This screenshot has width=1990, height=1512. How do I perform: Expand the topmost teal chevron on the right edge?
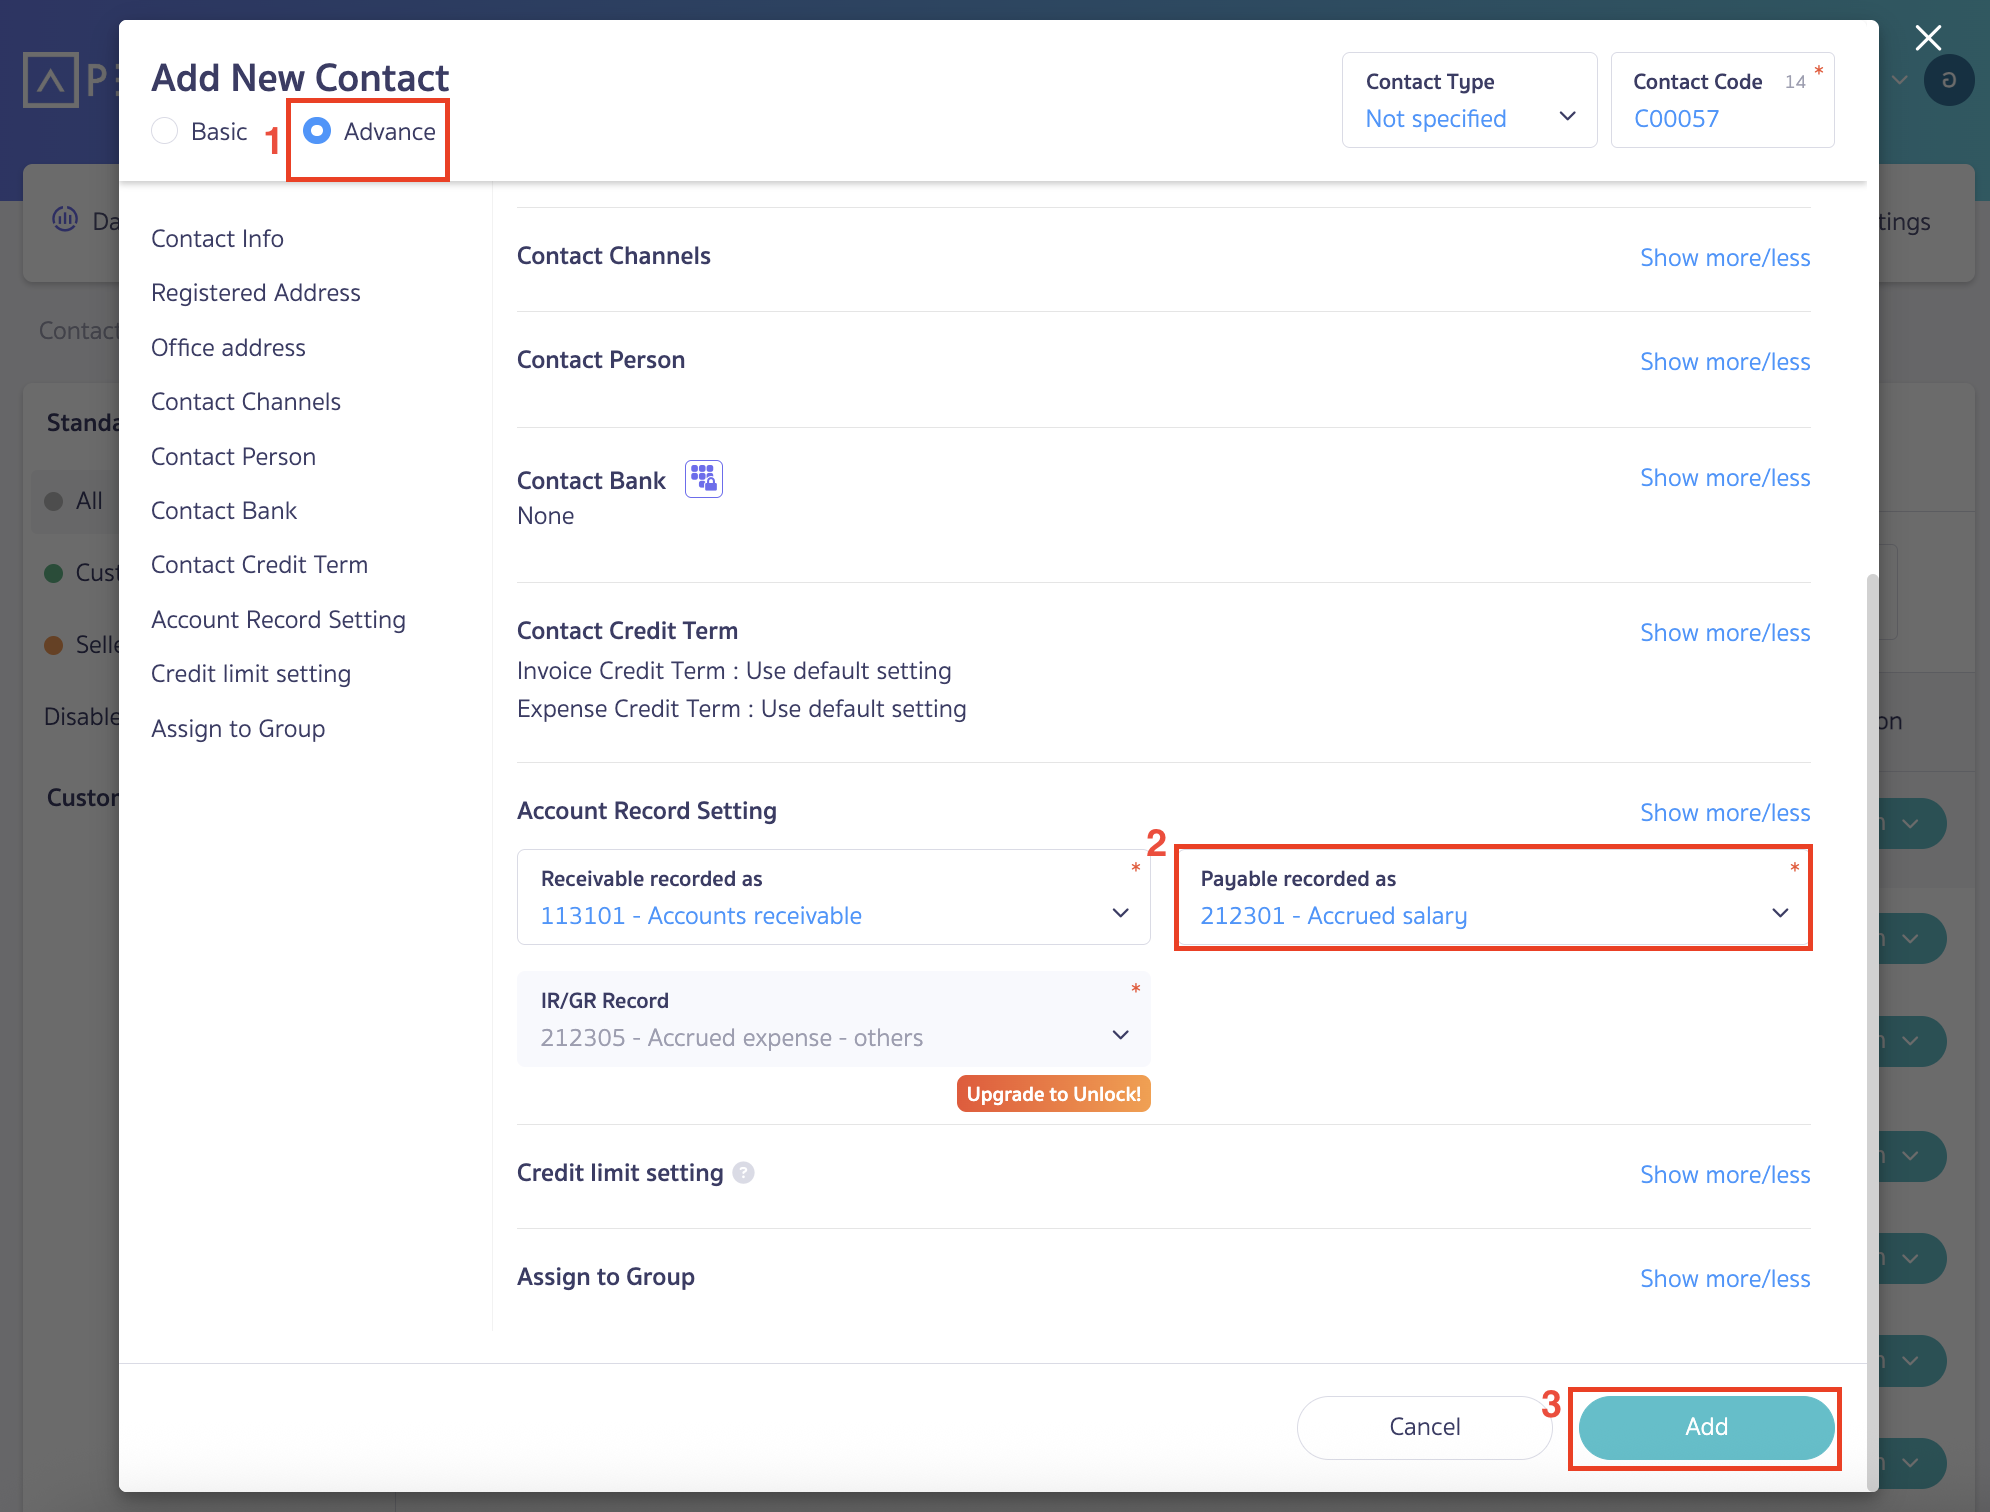tap(1910, 822)
